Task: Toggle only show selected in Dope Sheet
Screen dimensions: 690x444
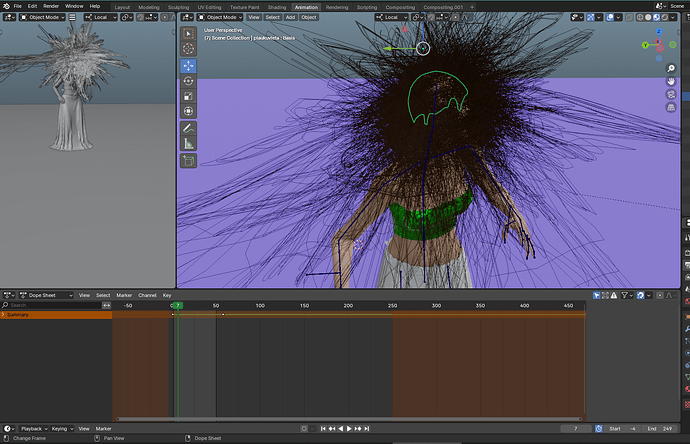Action: (x=597, y=295)
